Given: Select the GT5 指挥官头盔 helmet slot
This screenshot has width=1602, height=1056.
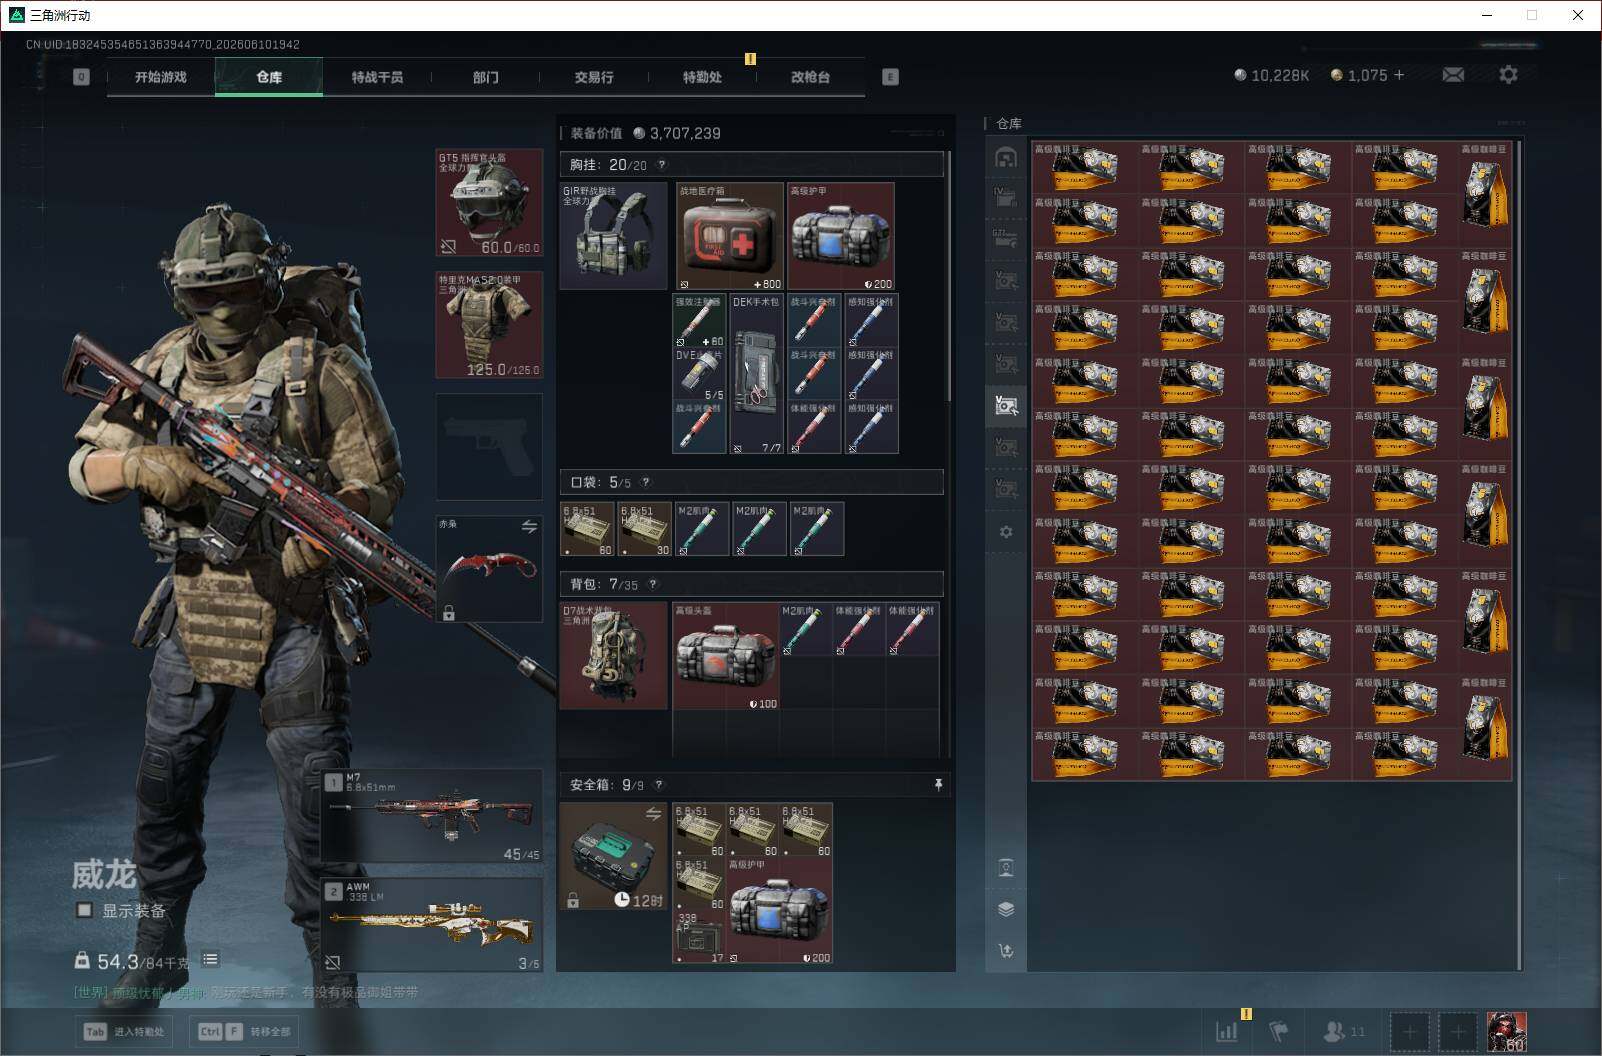Looking at the screenshot, I should [x=489, y=203].
